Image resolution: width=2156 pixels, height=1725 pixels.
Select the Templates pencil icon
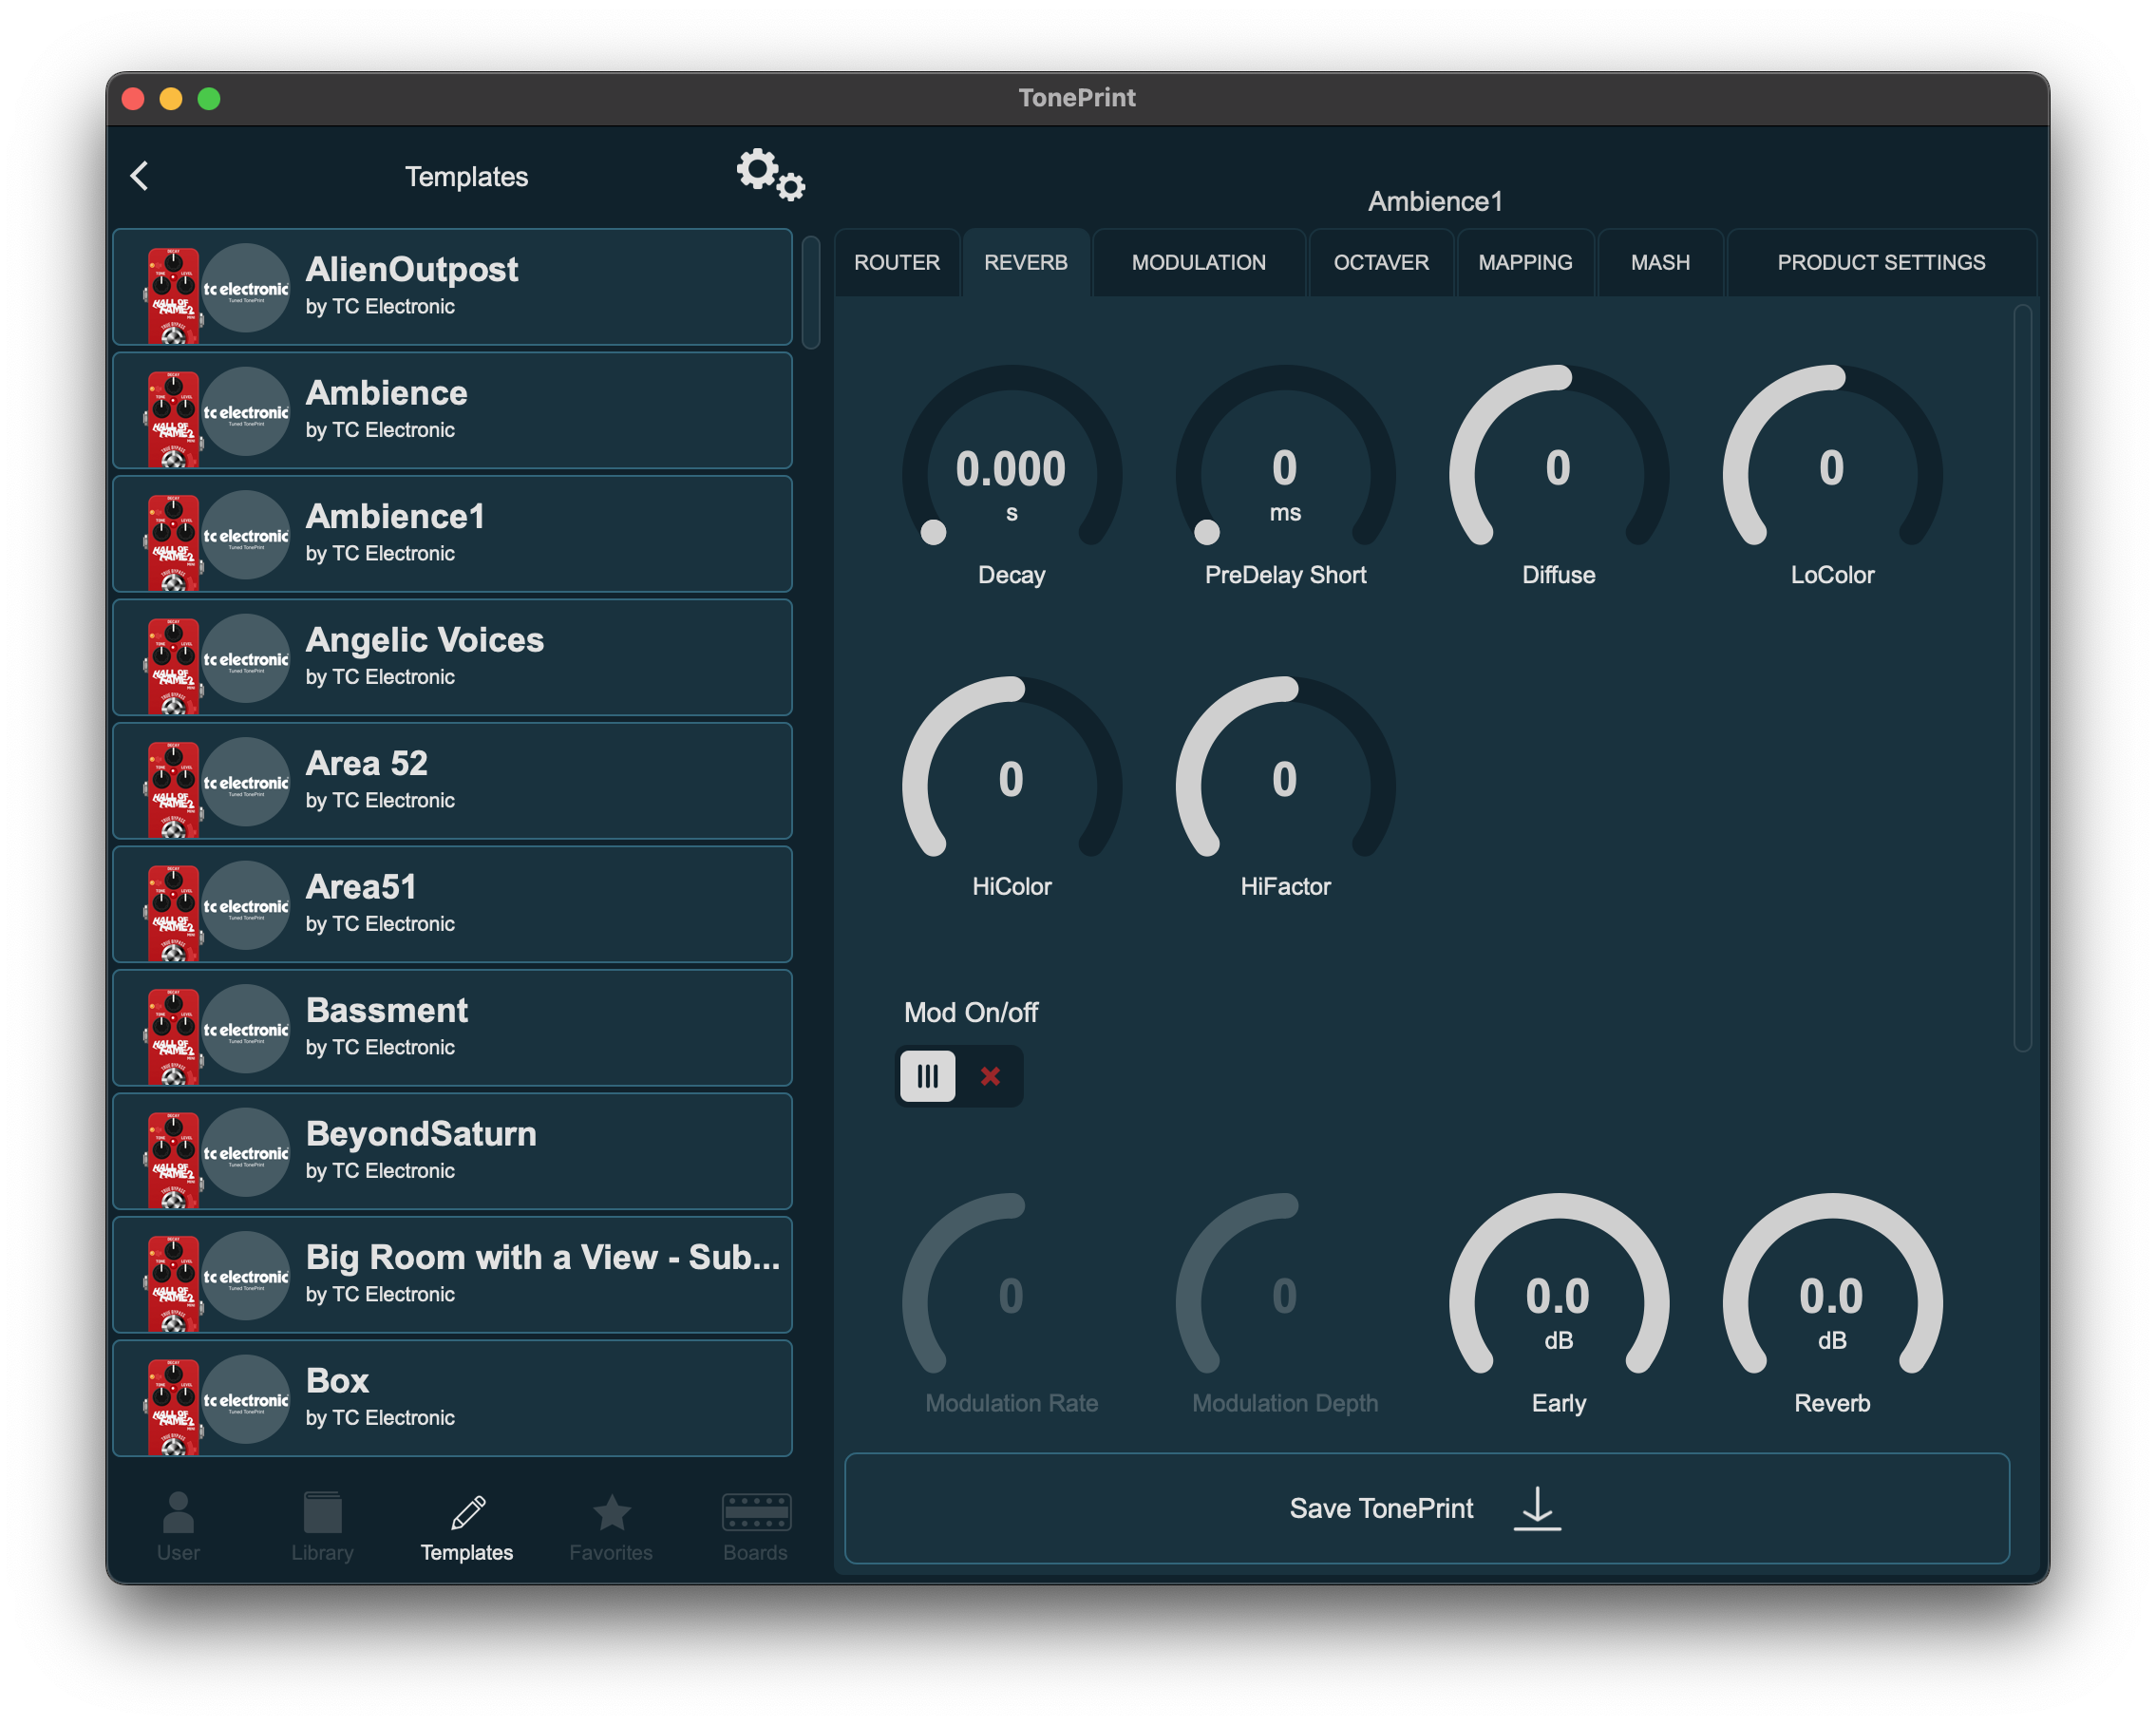pyautogui.click(x=467, y=1512)
